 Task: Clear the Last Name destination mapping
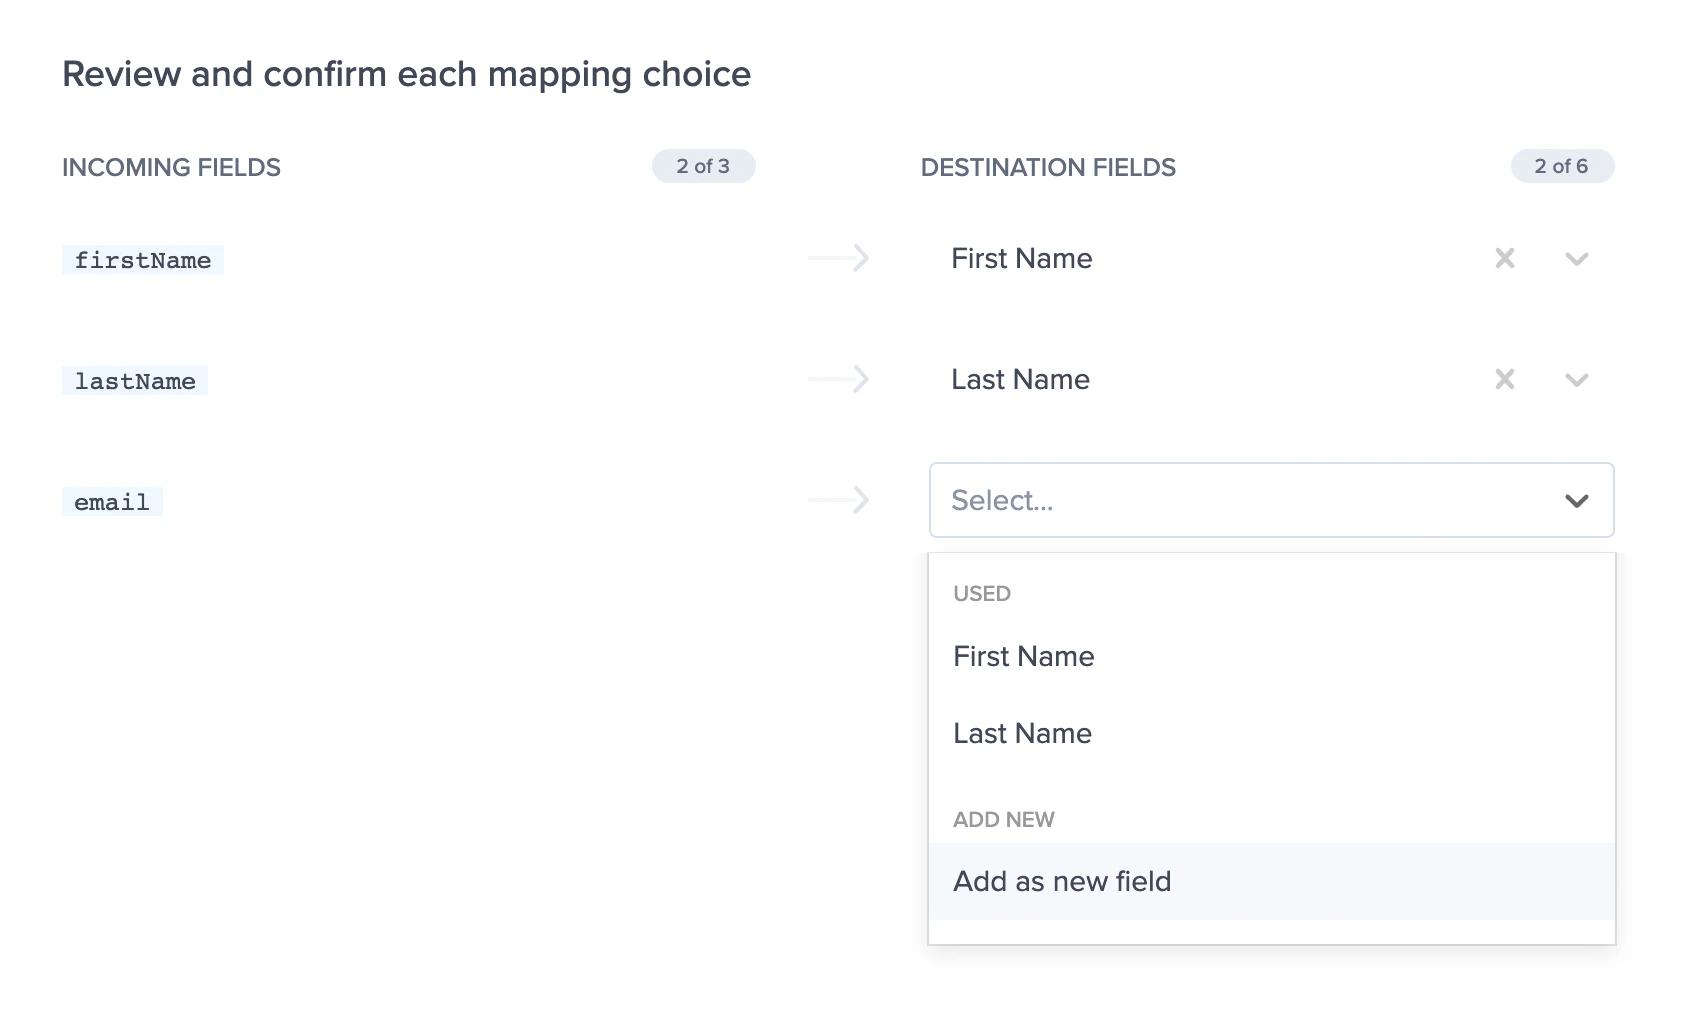pos(1504,380)
